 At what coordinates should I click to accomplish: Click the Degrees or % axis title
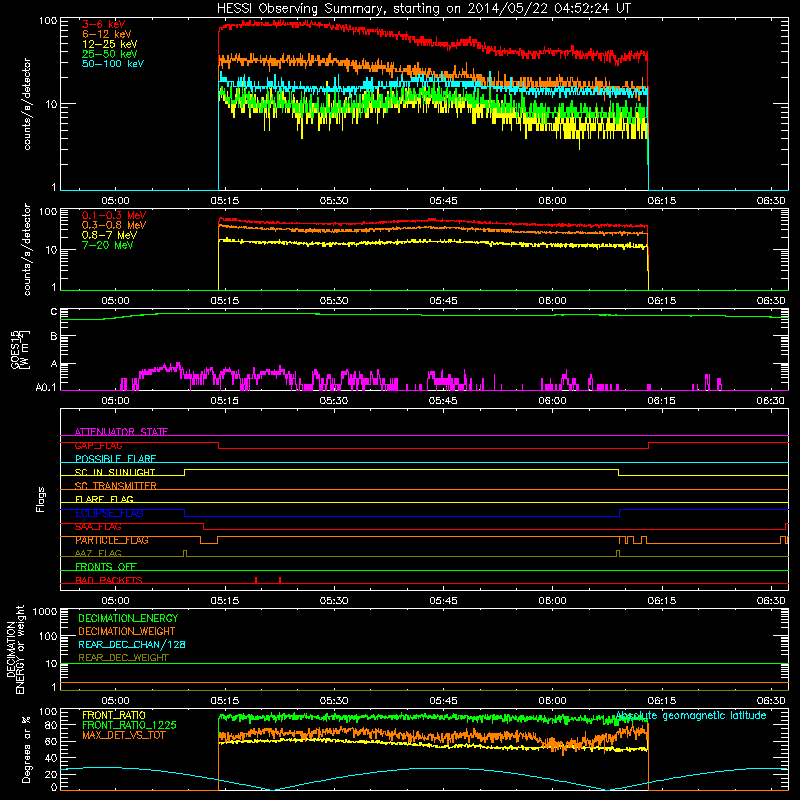pos(26,749)
